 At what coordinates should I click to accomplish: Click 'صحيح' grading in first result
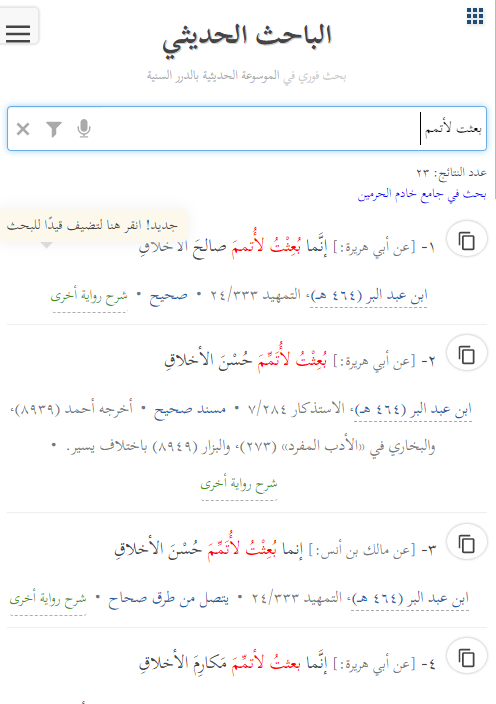coord(168,296)
